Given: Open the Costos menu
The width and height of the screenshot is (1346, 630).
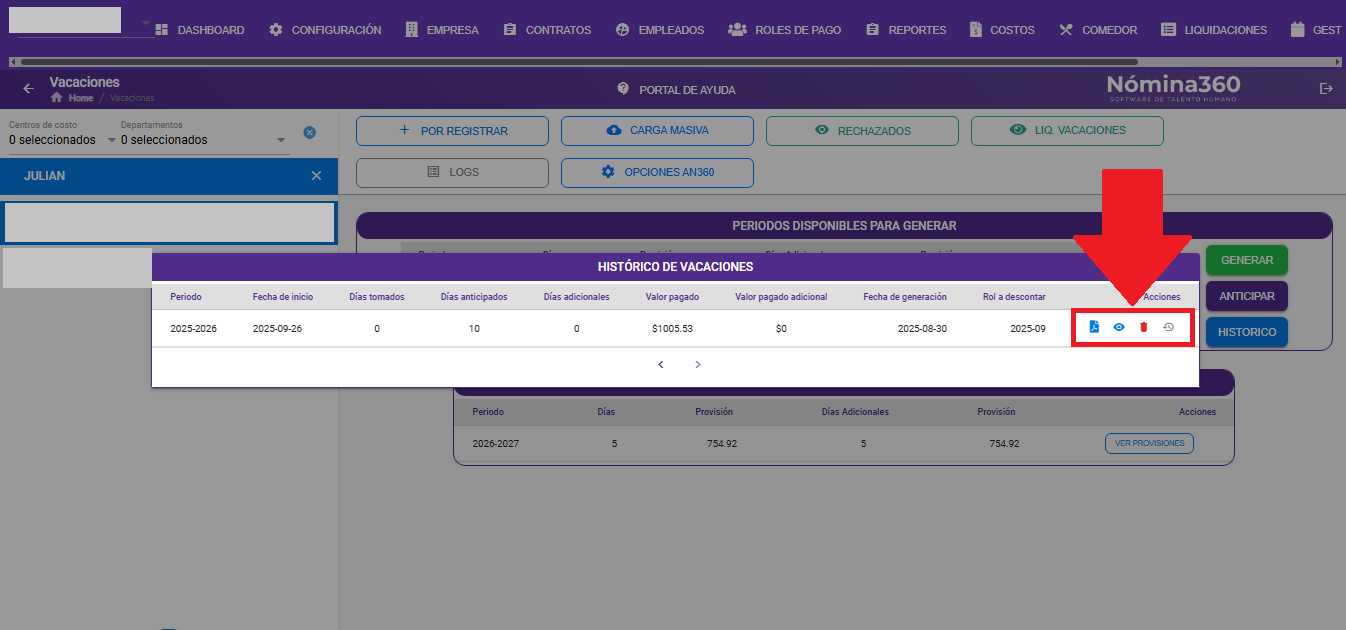Looking at the screenshot, I should pos(1001,30).
